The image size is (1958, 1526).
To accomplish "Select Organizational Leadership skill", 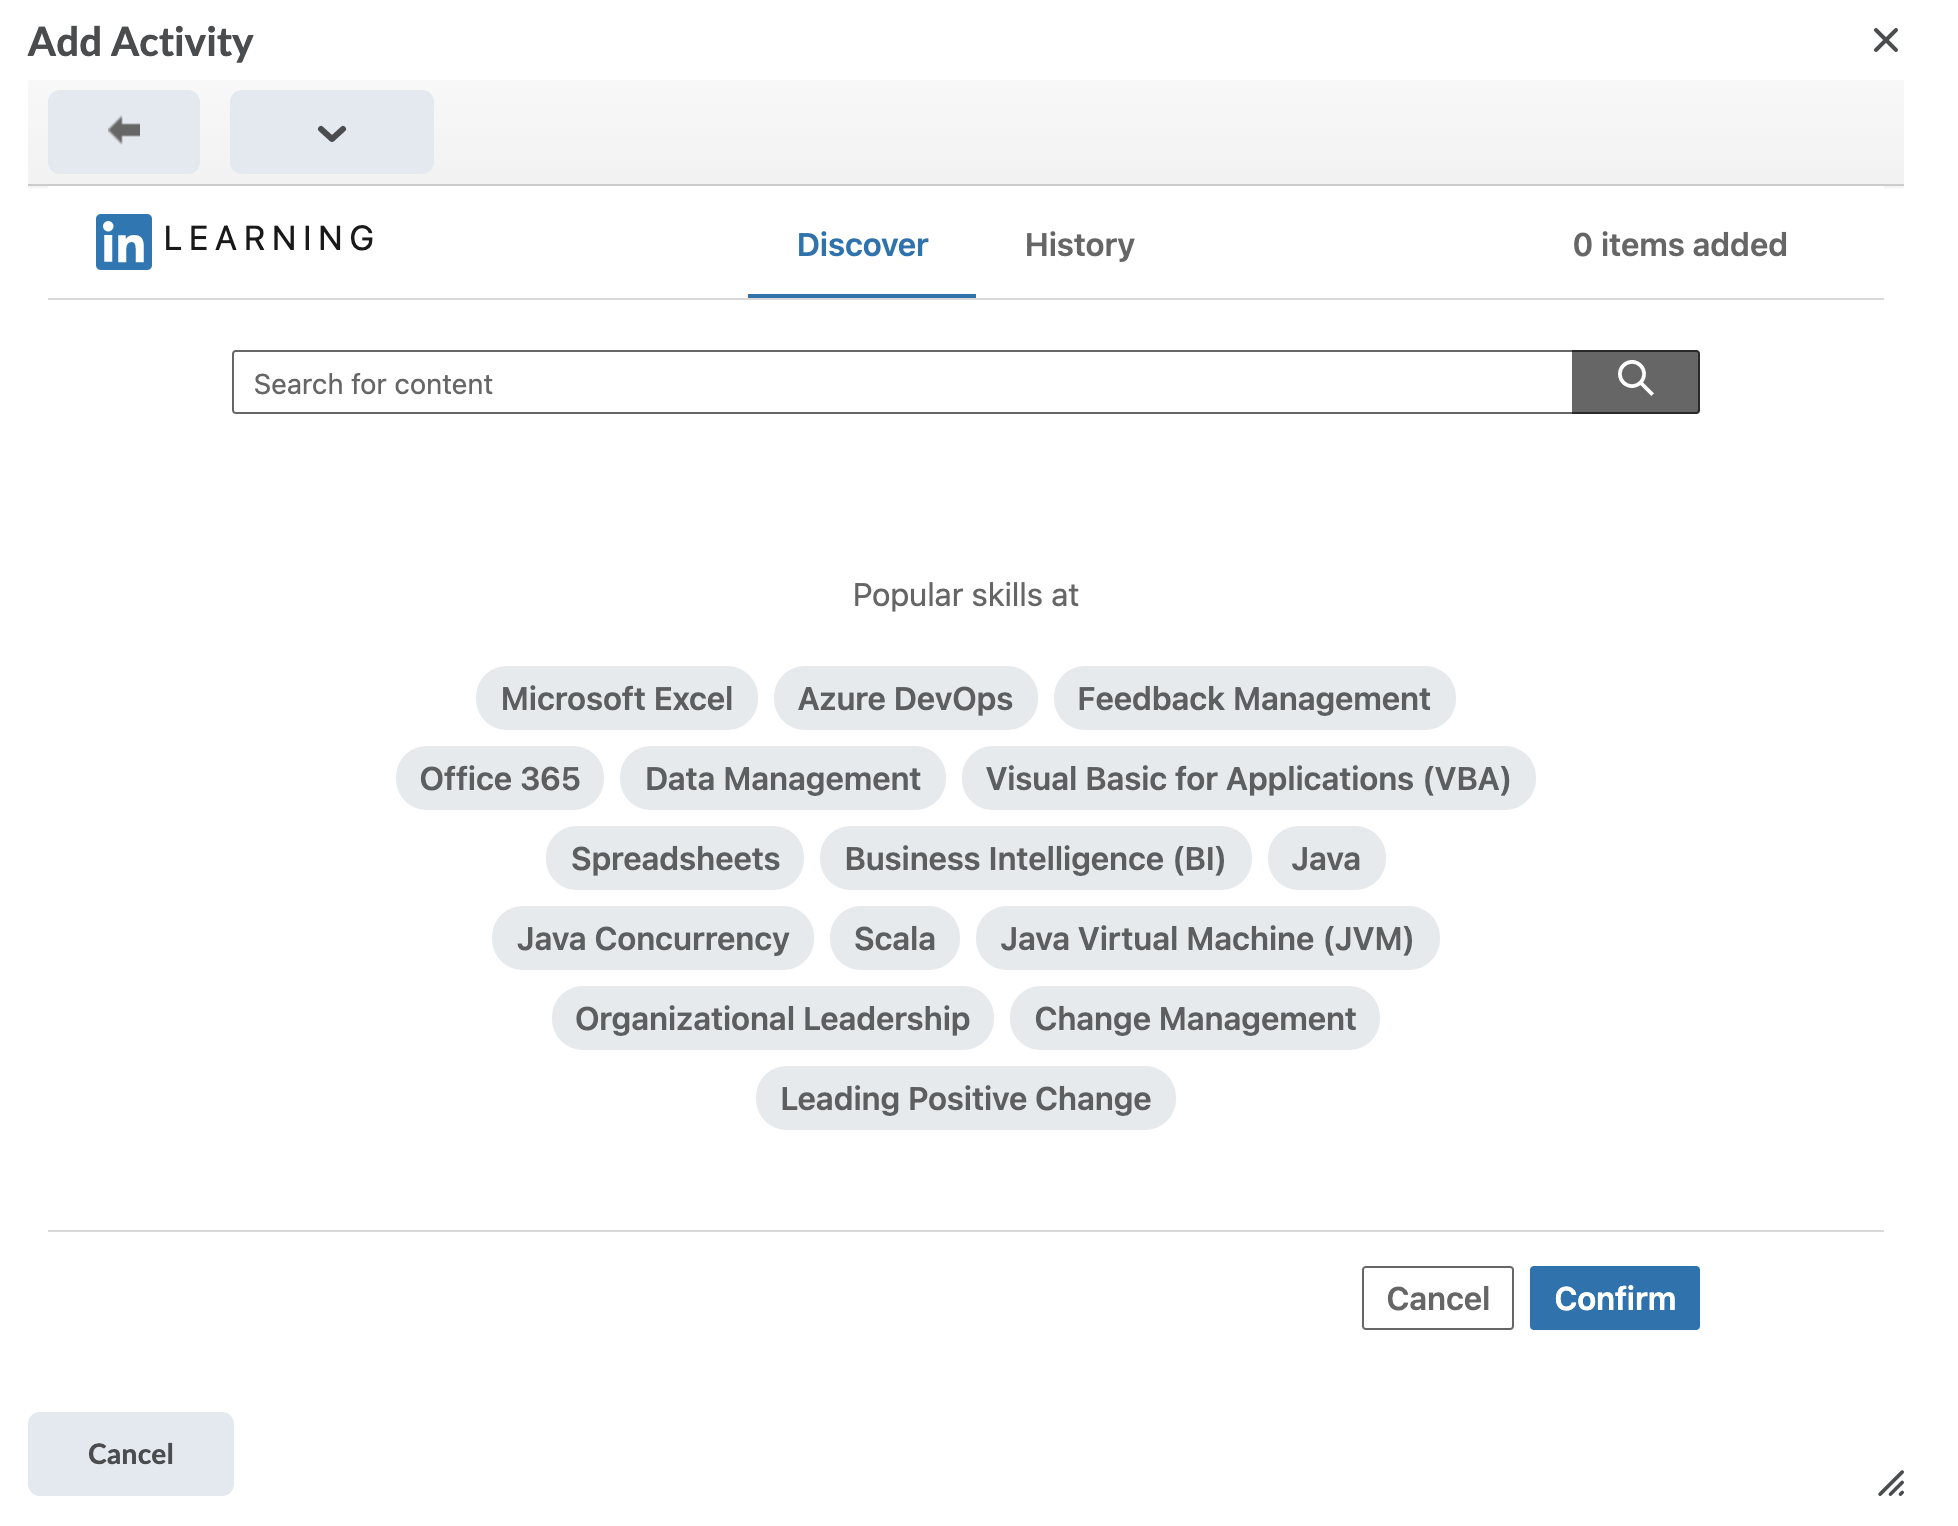I will coord(772,1018).
